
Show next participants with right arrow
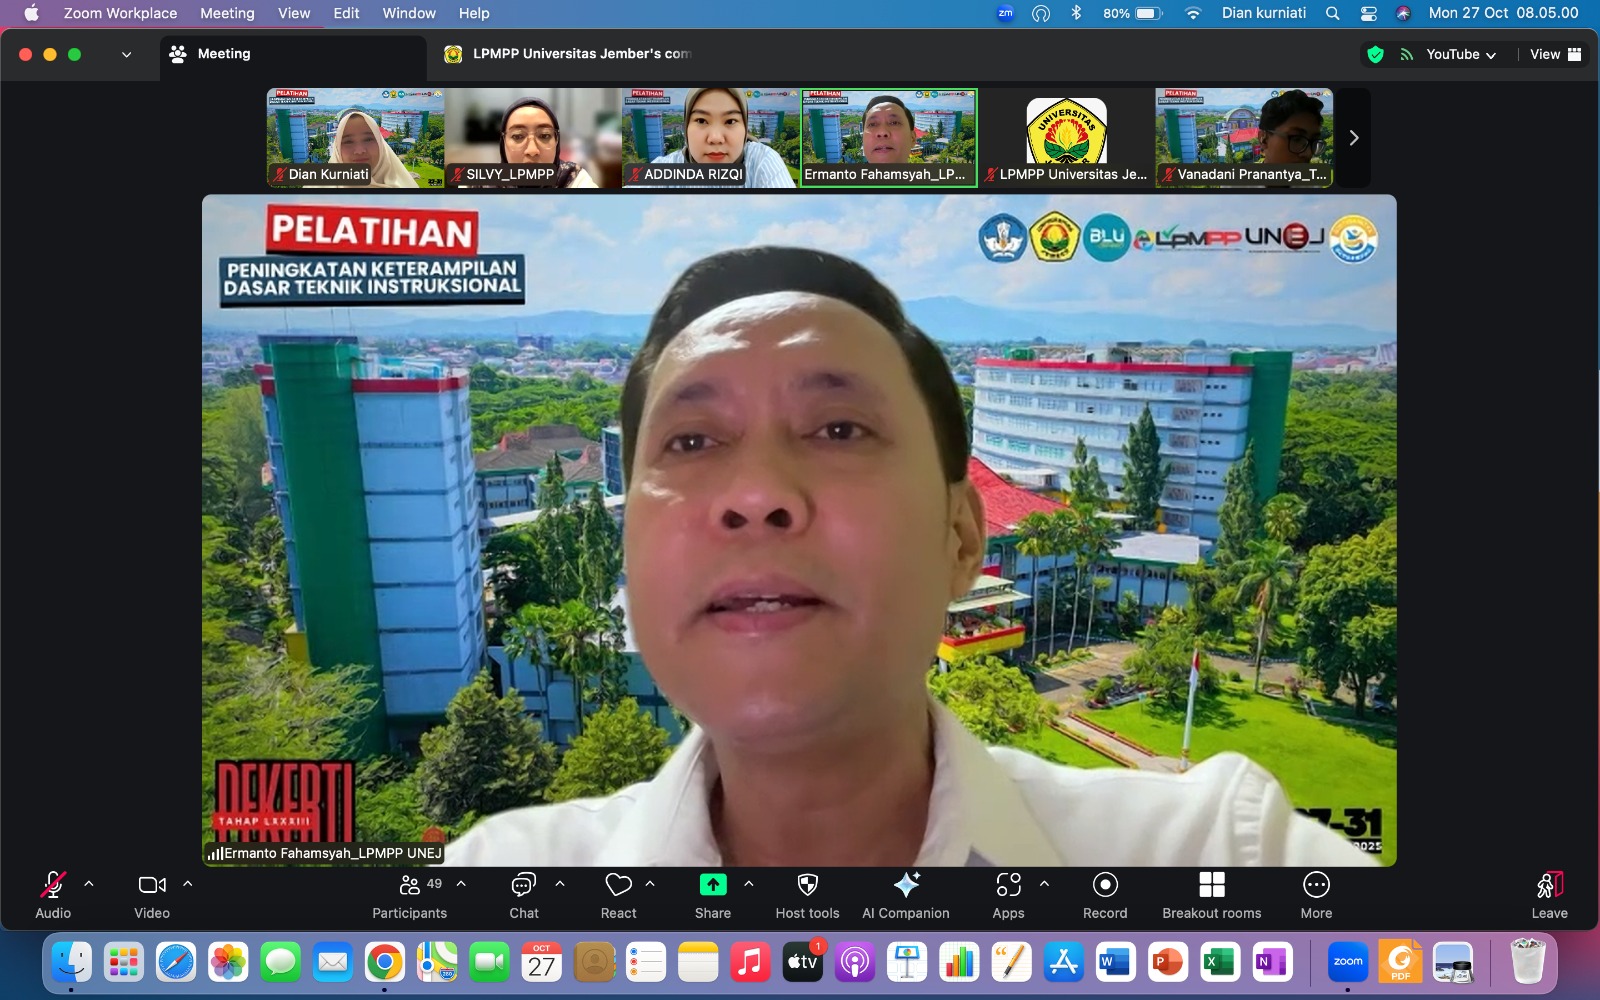(x=1354, y=138)
